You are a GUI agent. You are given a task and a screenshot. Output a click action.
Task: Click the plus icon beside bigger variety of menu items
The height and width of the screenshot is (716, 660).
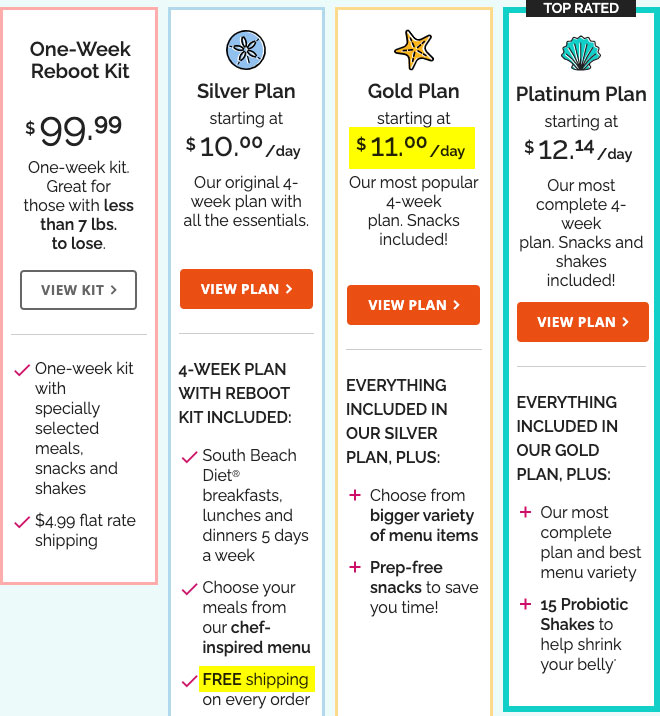coord(355,495)
